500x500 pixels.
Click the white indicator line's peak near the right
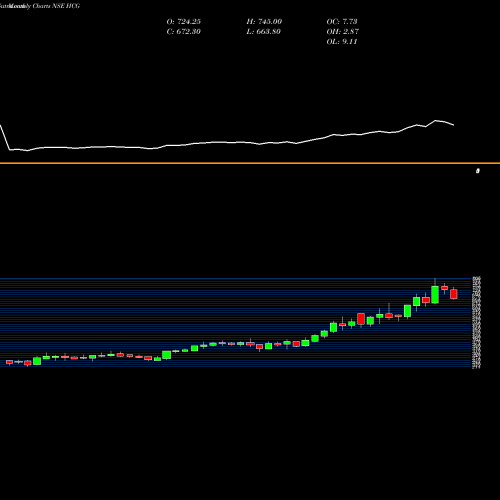point(436,121)
